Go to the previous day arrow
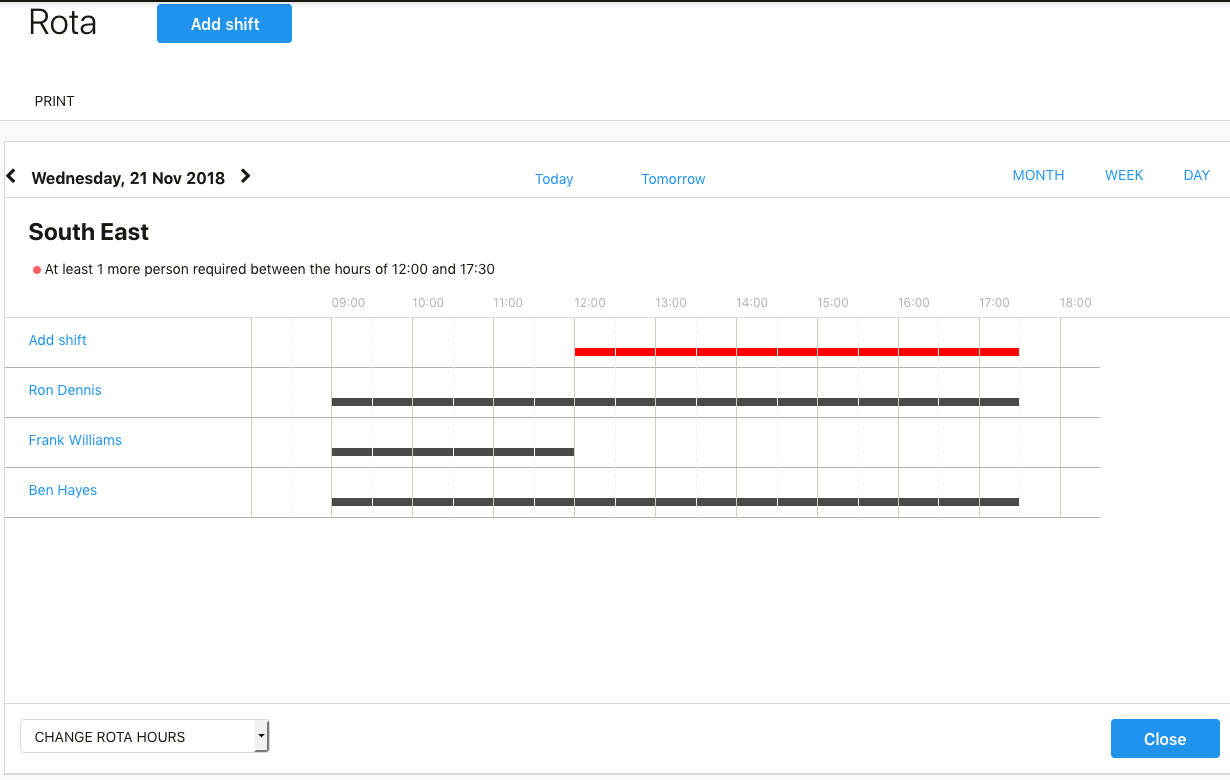The width and height of the screenshot is (1230, 780). coord(11,176)
